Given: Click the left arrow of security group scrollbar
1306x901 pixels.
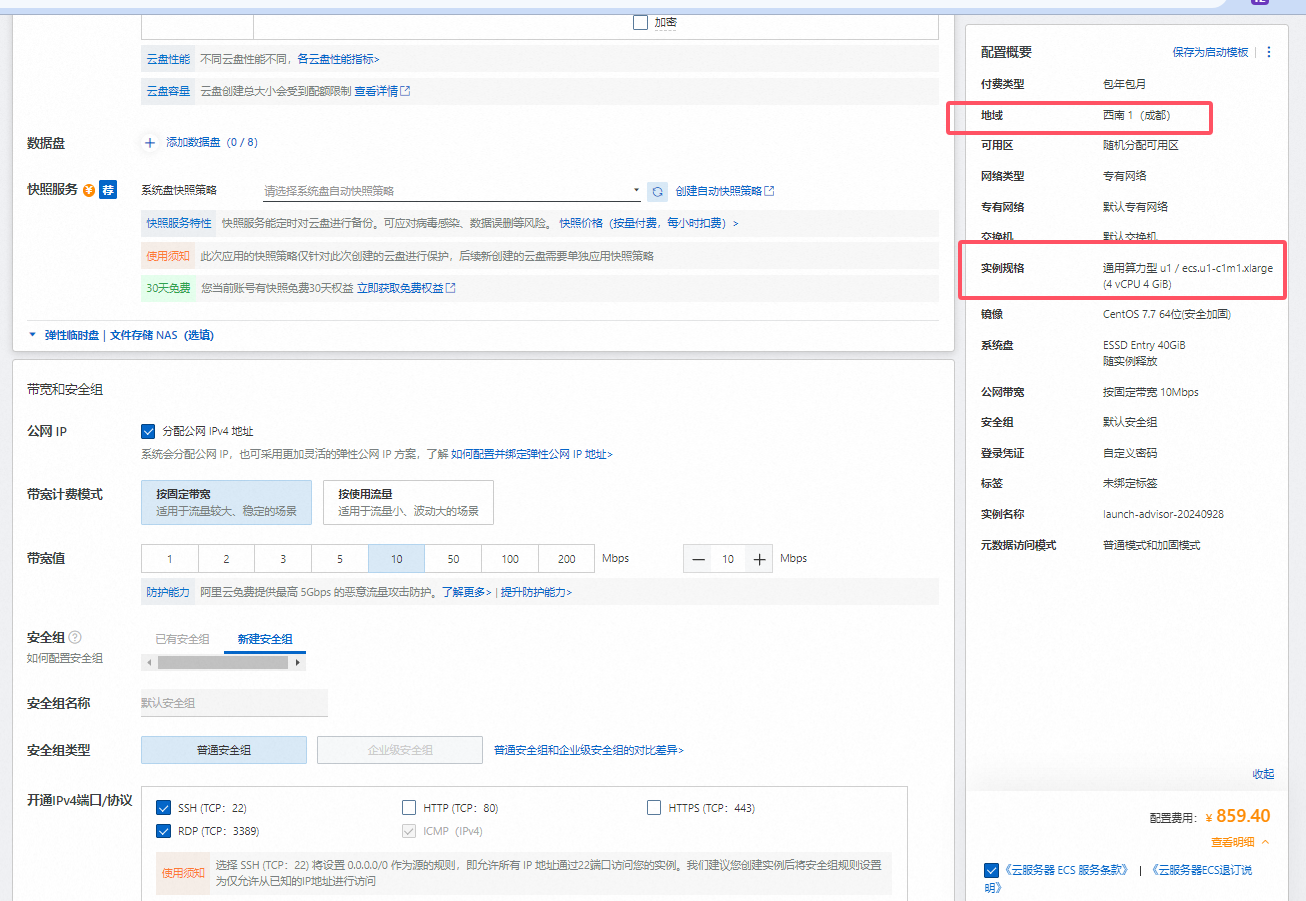Looking at the screenshot, I should (x=149, y=662).
